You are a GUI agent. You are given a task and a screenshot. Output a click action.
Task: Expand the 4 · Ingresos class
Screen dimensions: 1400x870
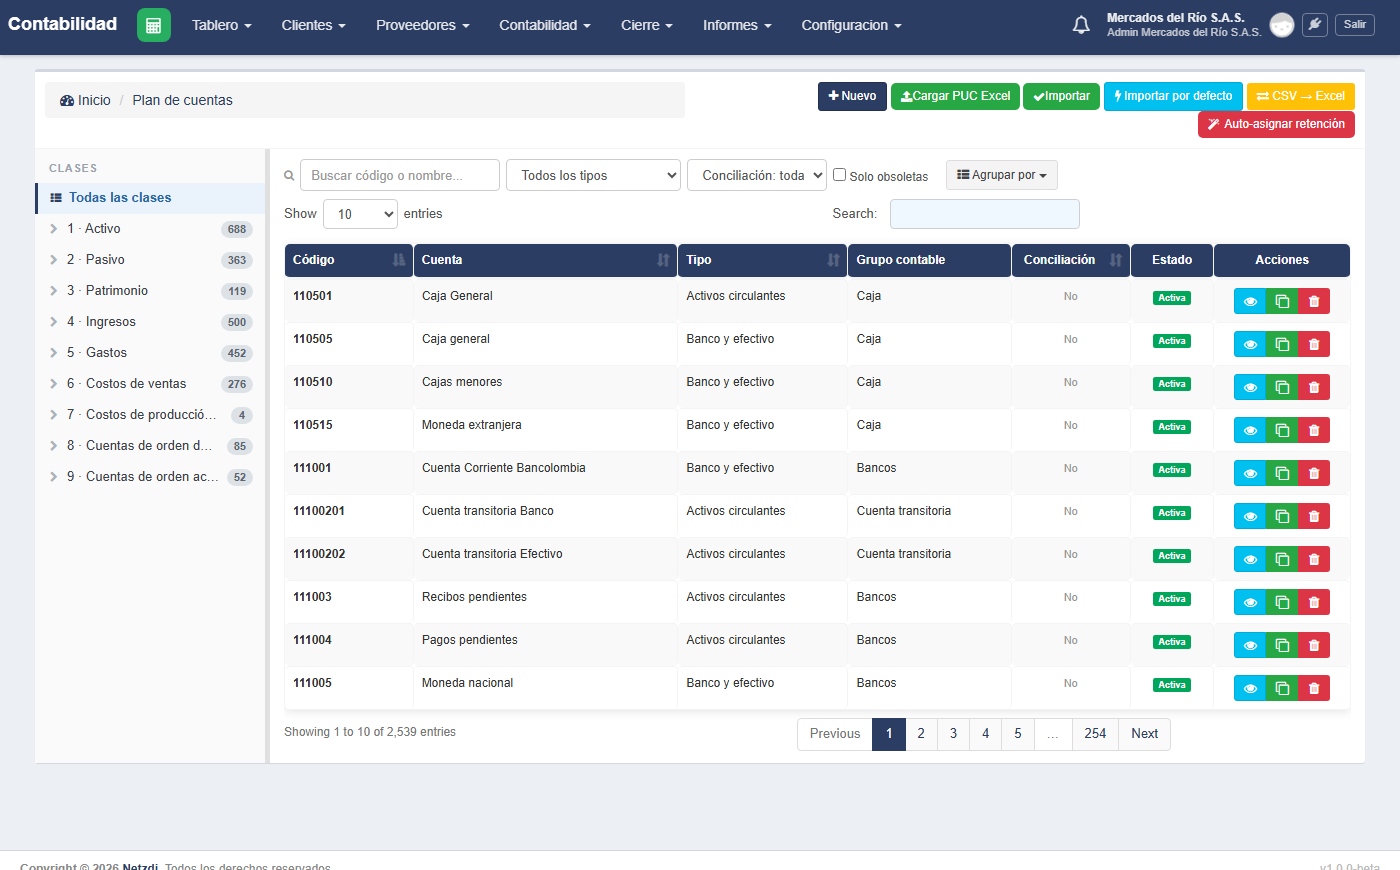[54, 322]
